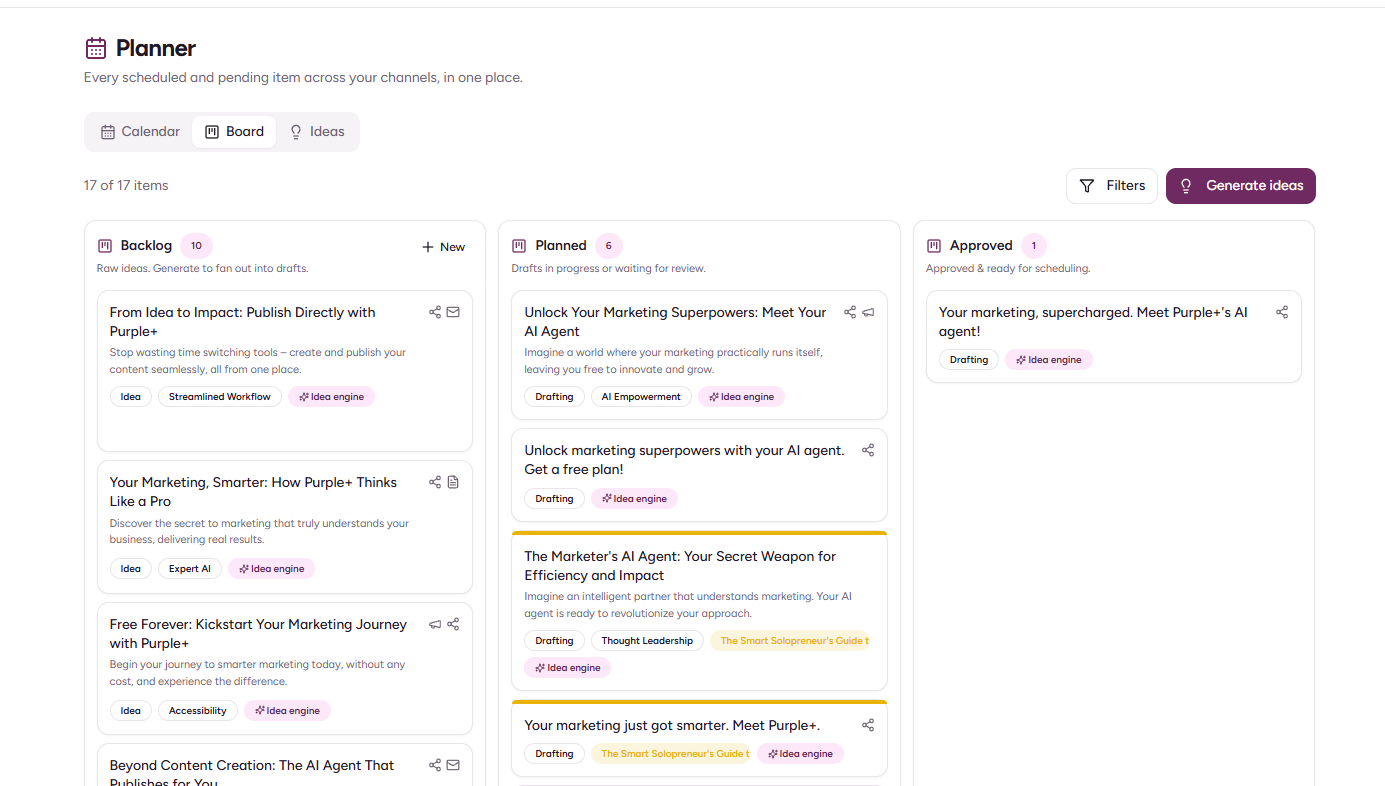Click email icon on 'Beyond Content Creation' card

453,765
